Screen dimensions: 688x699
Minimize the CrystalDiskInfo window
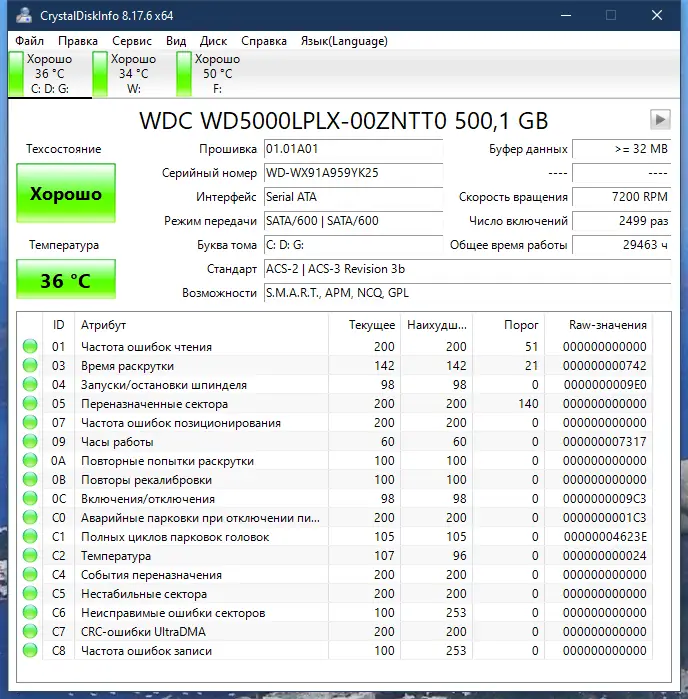tap(566, 16)
